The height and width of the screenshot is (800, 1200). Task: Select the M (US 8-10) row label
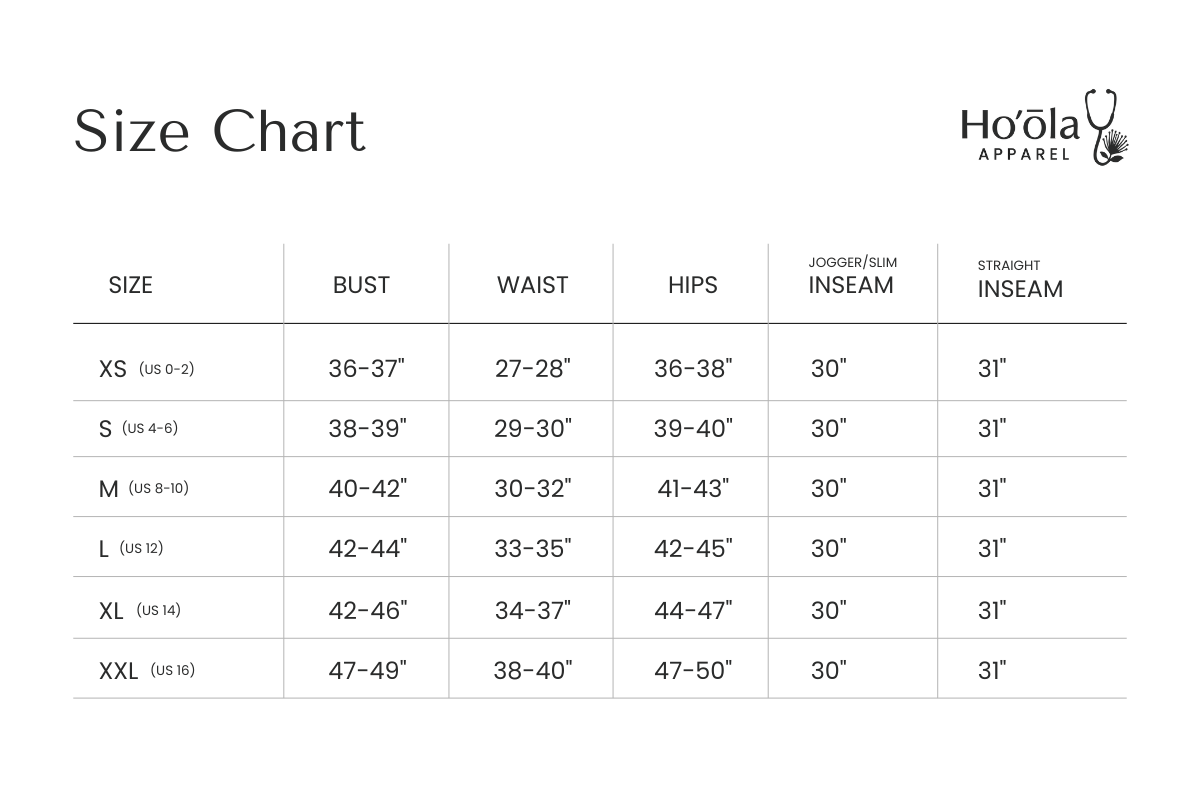[x=144, y=489]
